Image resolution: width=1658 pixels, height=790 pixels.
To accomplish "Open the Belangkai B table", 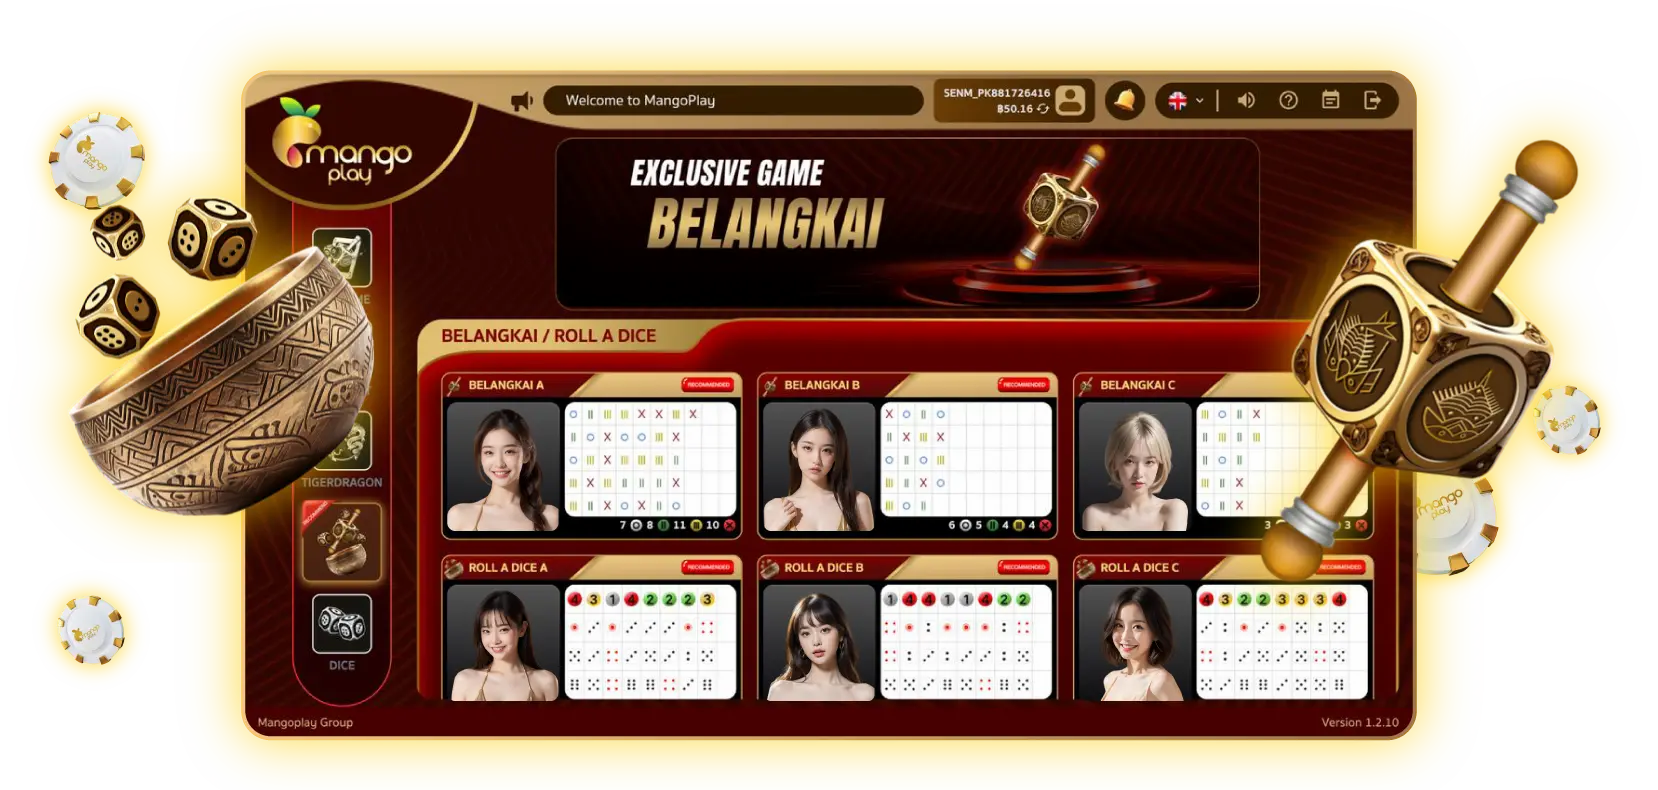I will 908,456.
